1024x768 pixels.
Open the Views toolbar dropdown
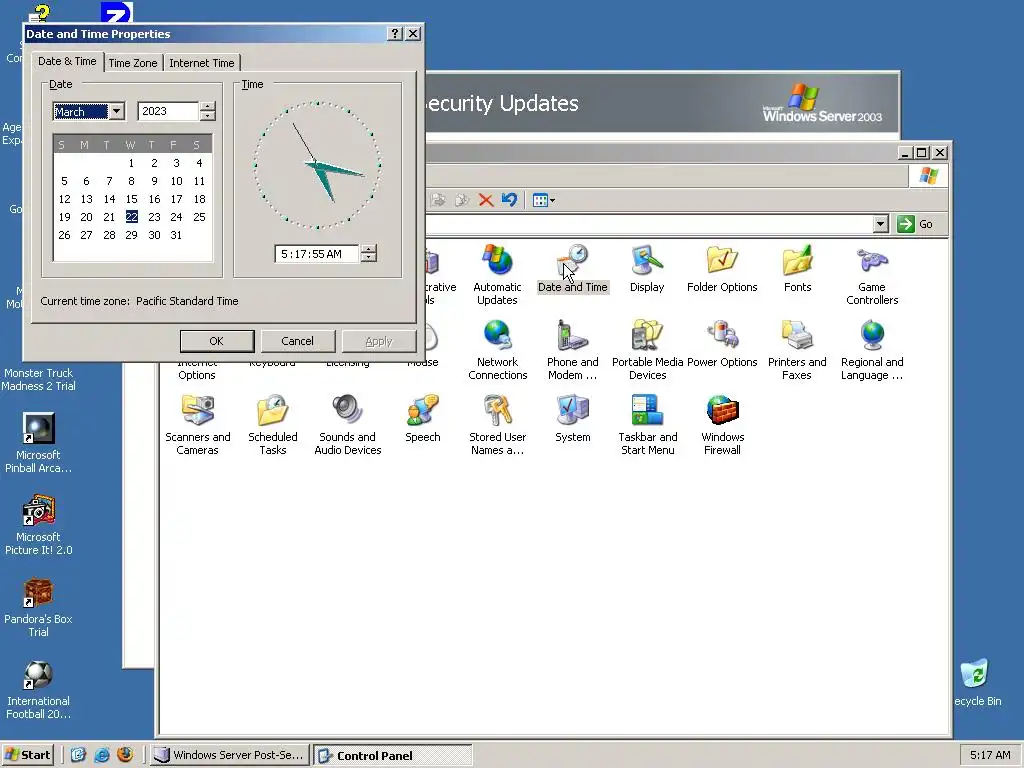pyautogui.click(x=543, y=200)
